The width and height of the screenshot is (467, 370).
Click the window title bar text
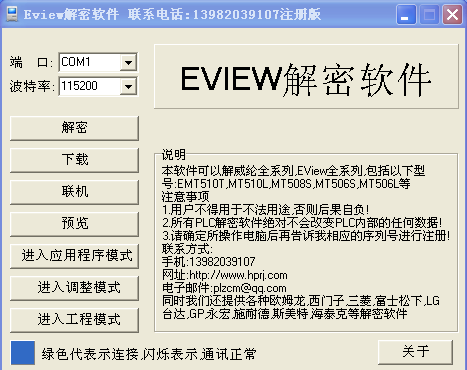[172, 14]
